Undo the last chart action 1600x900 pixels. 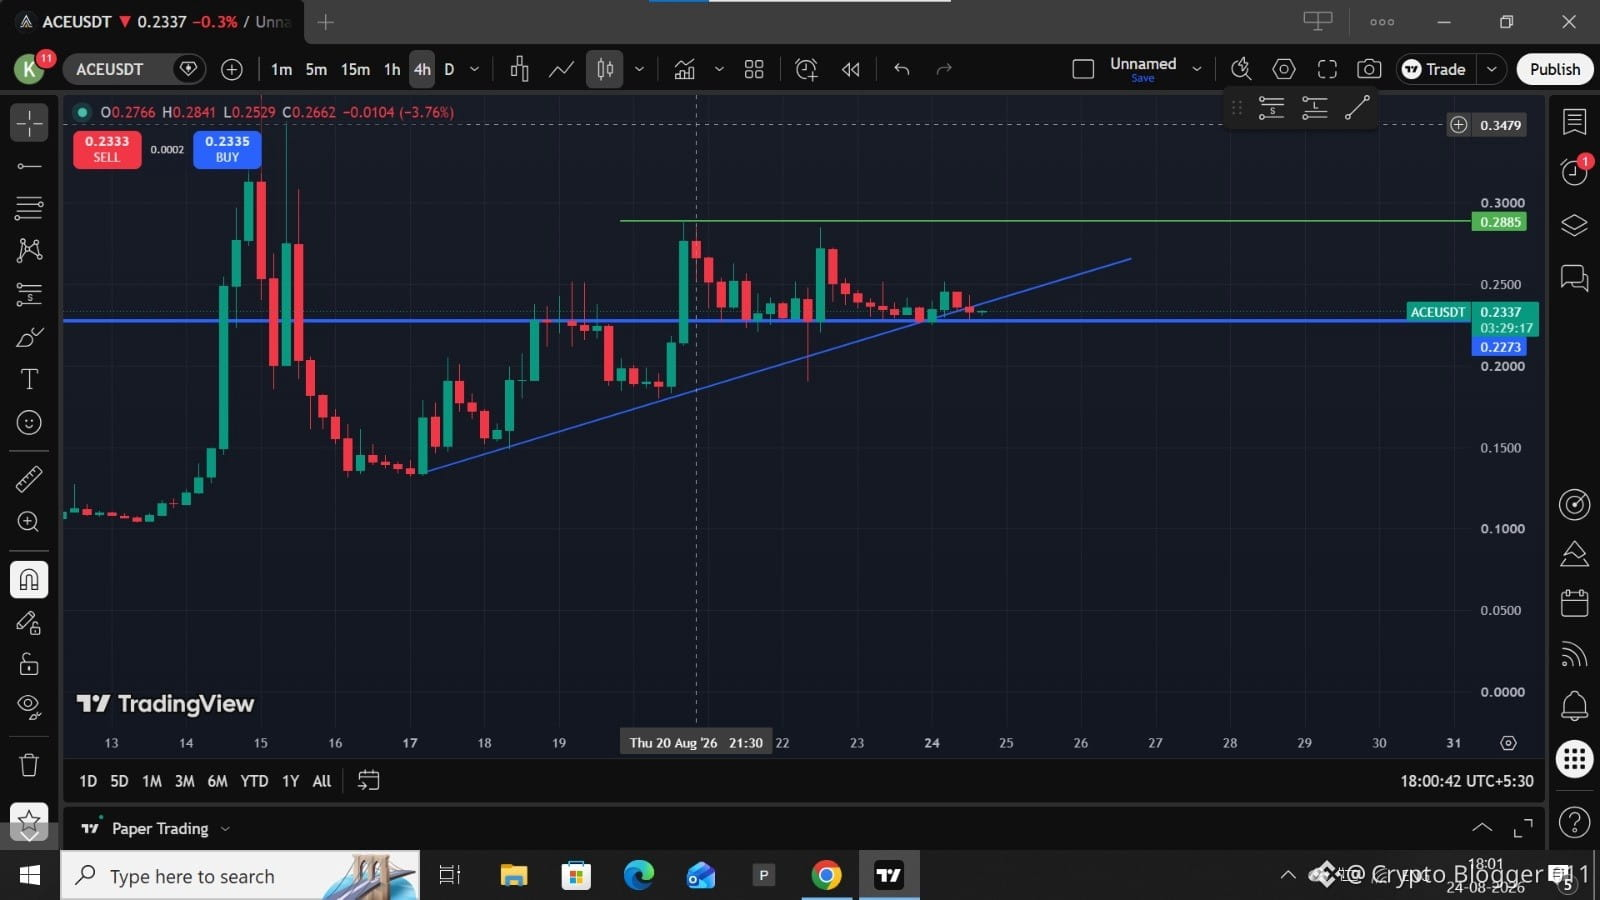(x=902, y=69)
